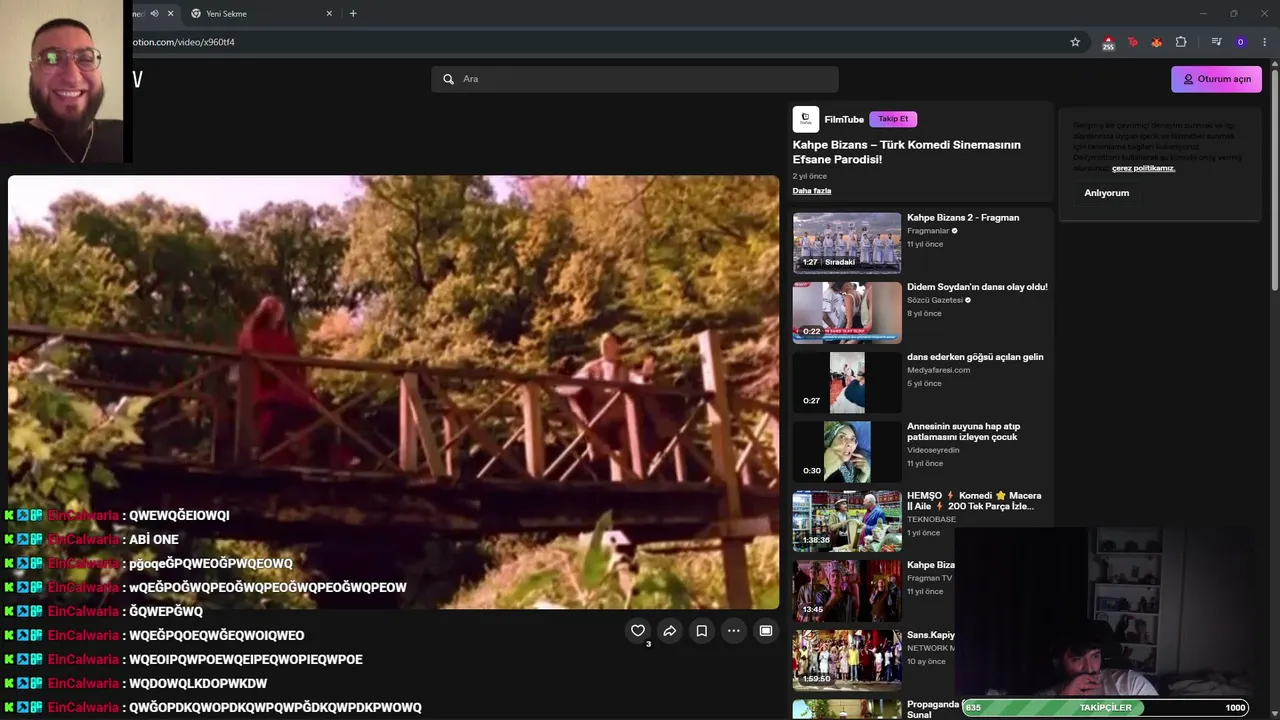Click the Oturum açın sign-in button

click(1216, 79)
